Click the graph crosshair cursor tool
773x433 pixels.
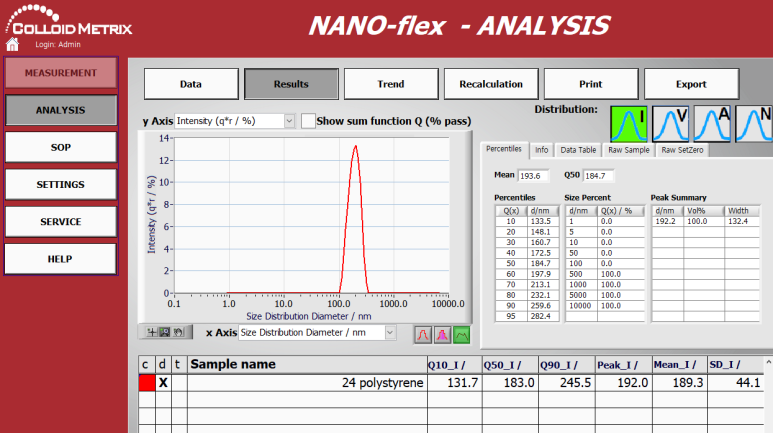(152, 332)
